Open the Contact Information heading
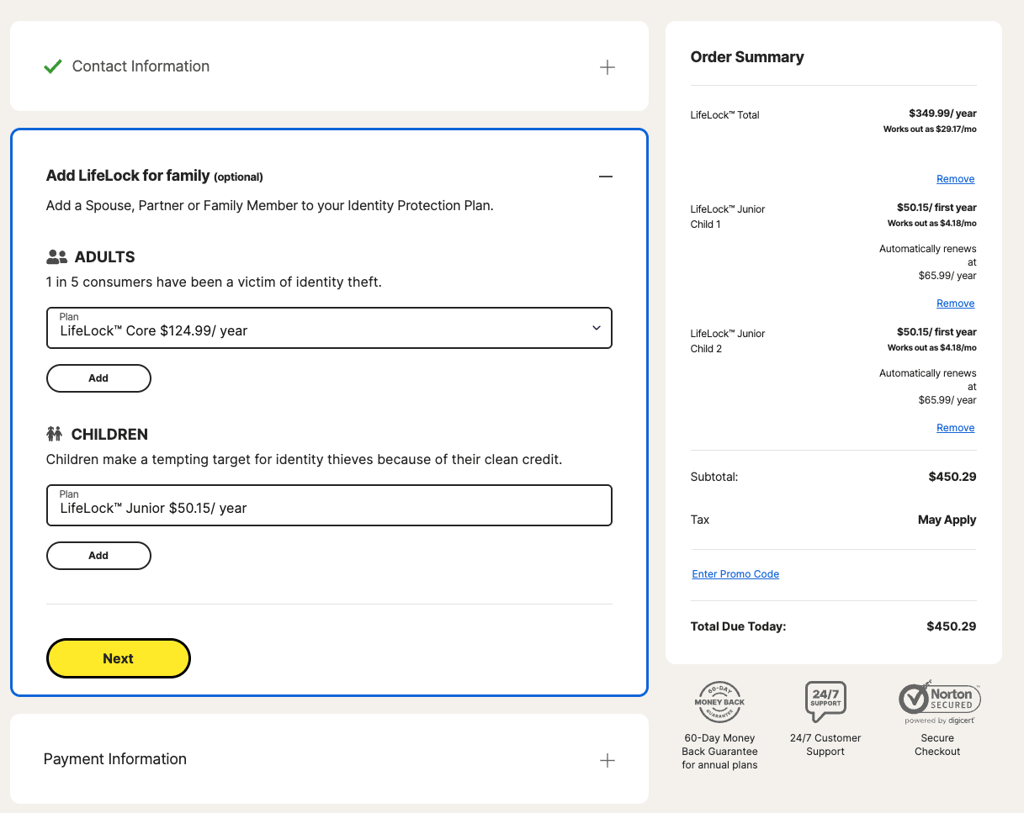Screen dimensions: 1024x813 [140, 66]
